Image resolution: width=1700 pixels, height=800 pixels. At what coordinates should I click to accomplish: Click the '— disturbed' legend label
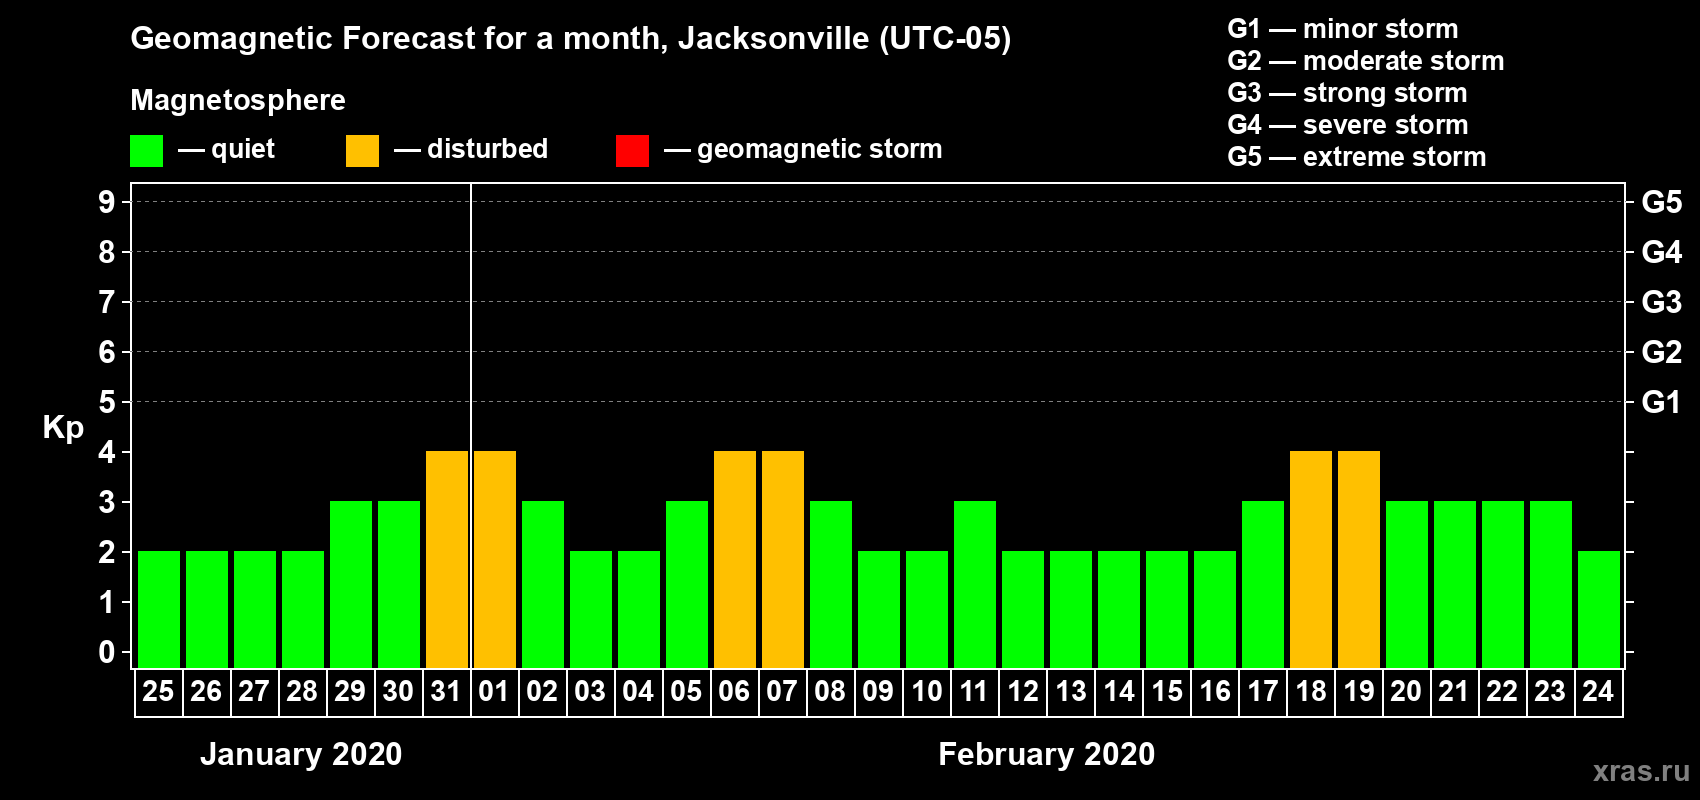click(471, 149)
